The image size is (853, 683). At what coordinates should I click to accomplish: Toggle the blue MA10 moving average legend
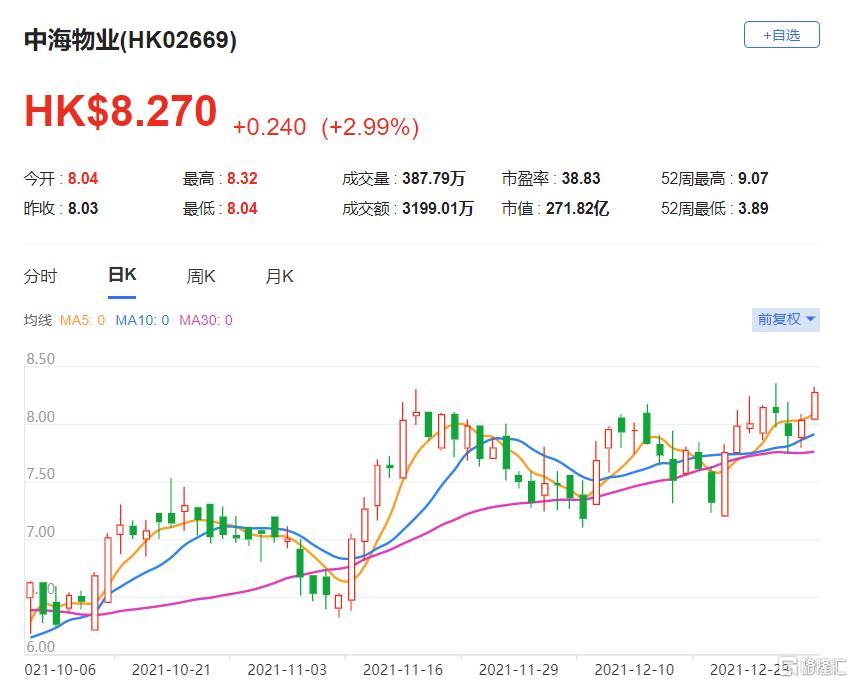pos(142,320)
